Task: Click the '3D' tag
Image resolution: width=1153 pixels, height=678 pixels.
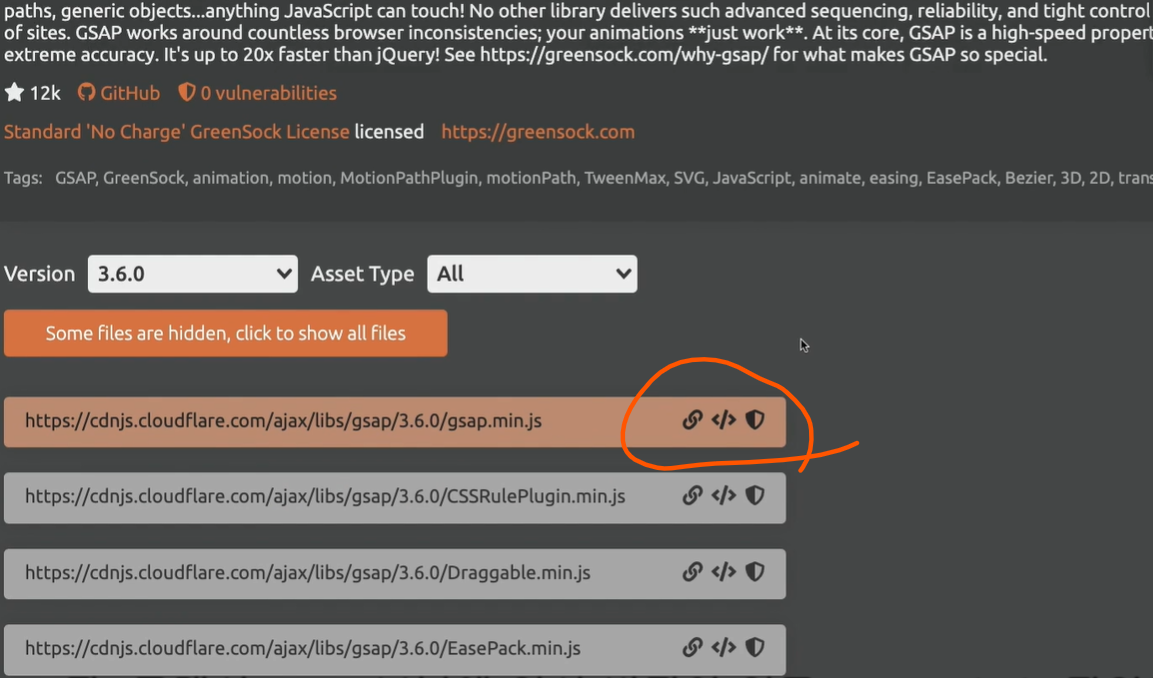Action: point(1070,178)
